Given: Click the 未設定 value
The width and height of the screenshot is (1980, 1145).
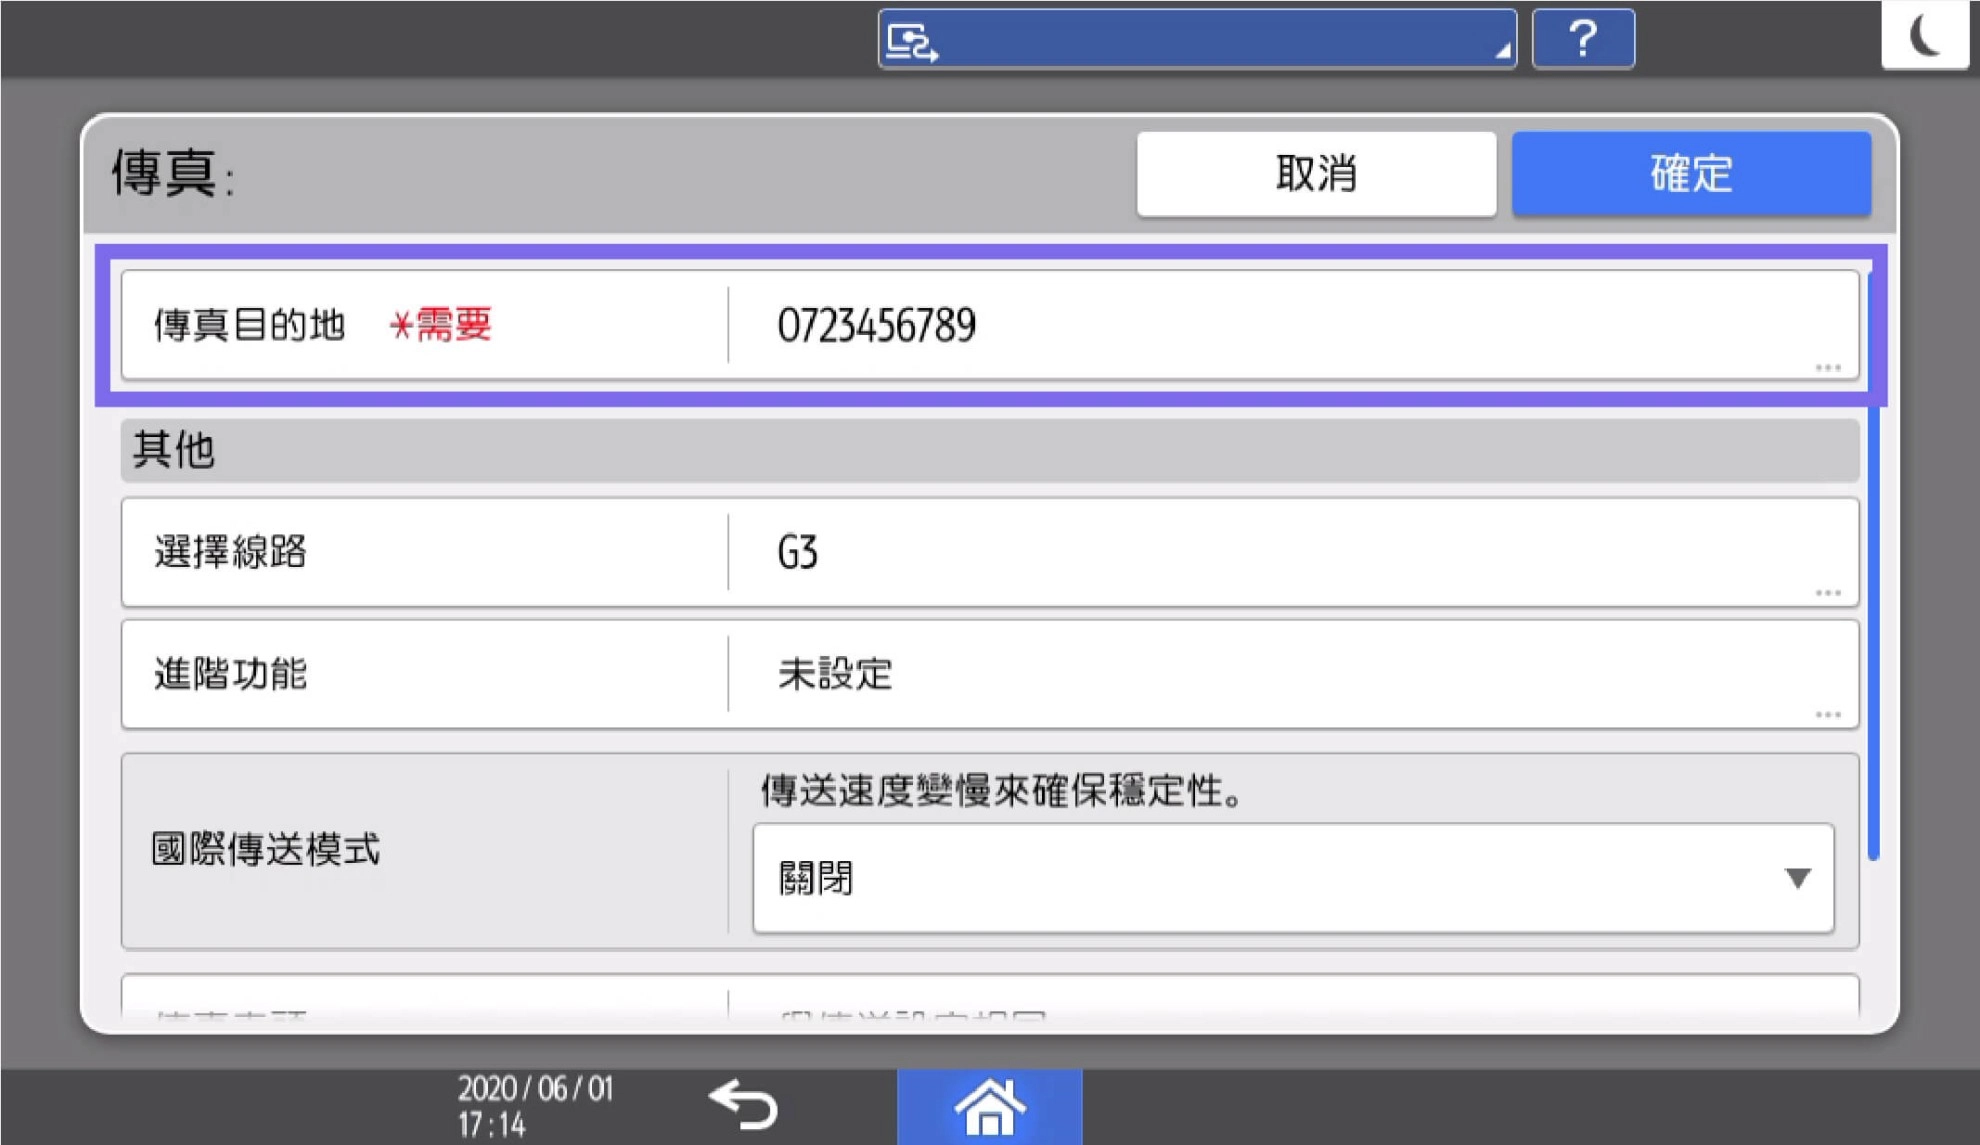Looking at the screenshot, I should pos(835,674).
